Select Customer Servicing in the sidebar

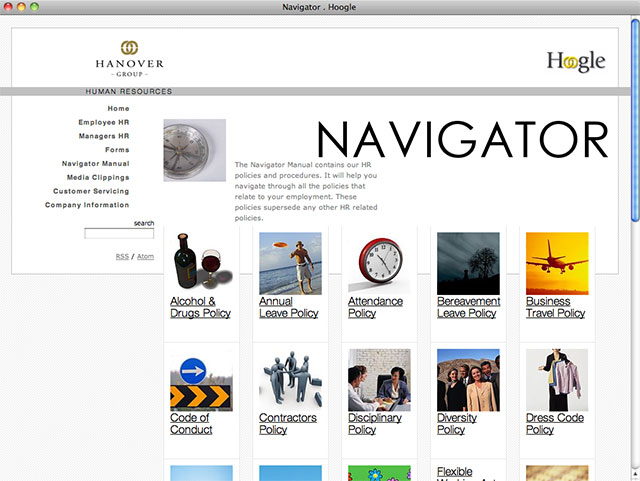91,191
